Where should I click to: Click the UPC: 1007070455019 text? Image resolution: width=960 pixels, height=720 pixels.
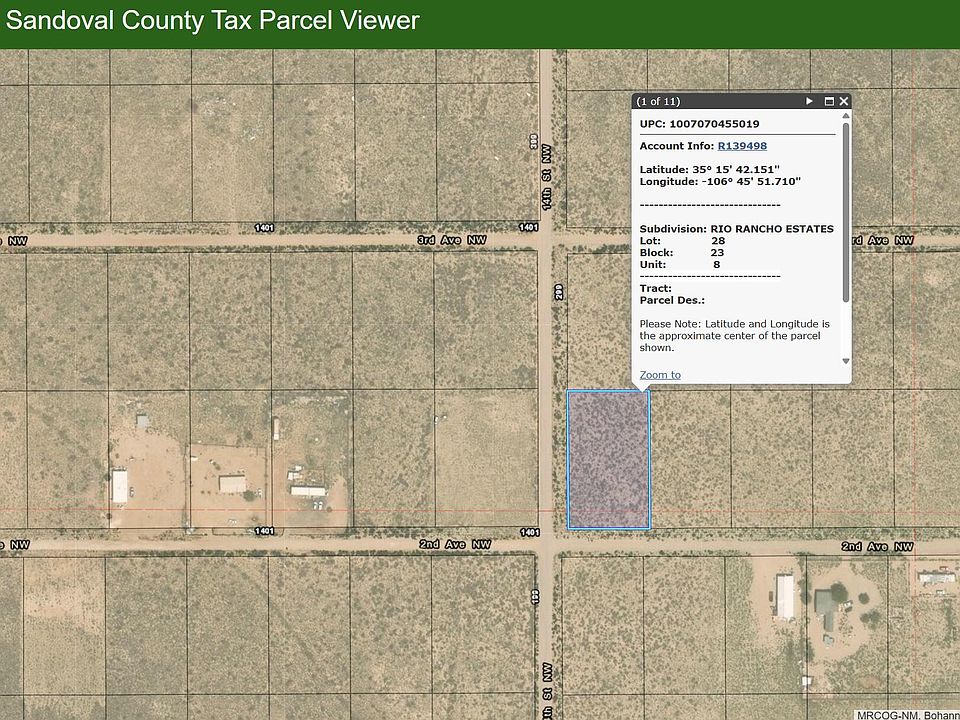tap(699, 124)
